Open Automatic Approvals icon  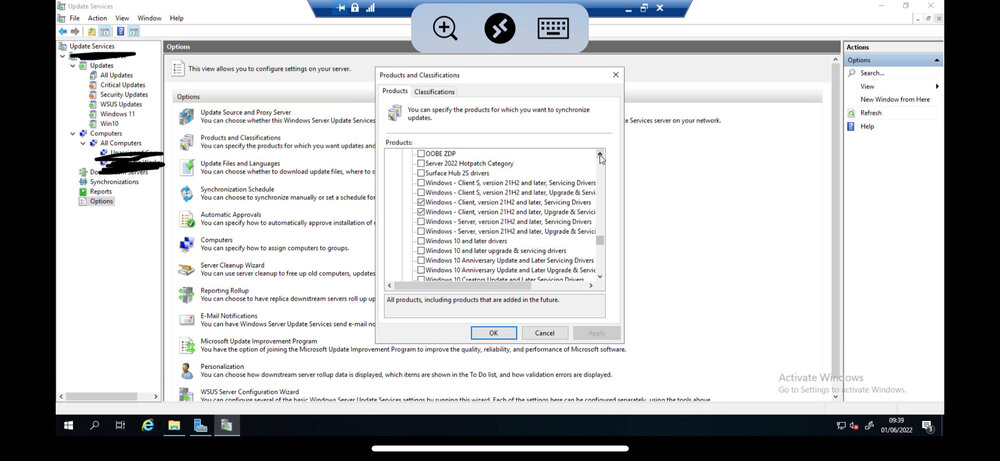(x=186, y=219)
